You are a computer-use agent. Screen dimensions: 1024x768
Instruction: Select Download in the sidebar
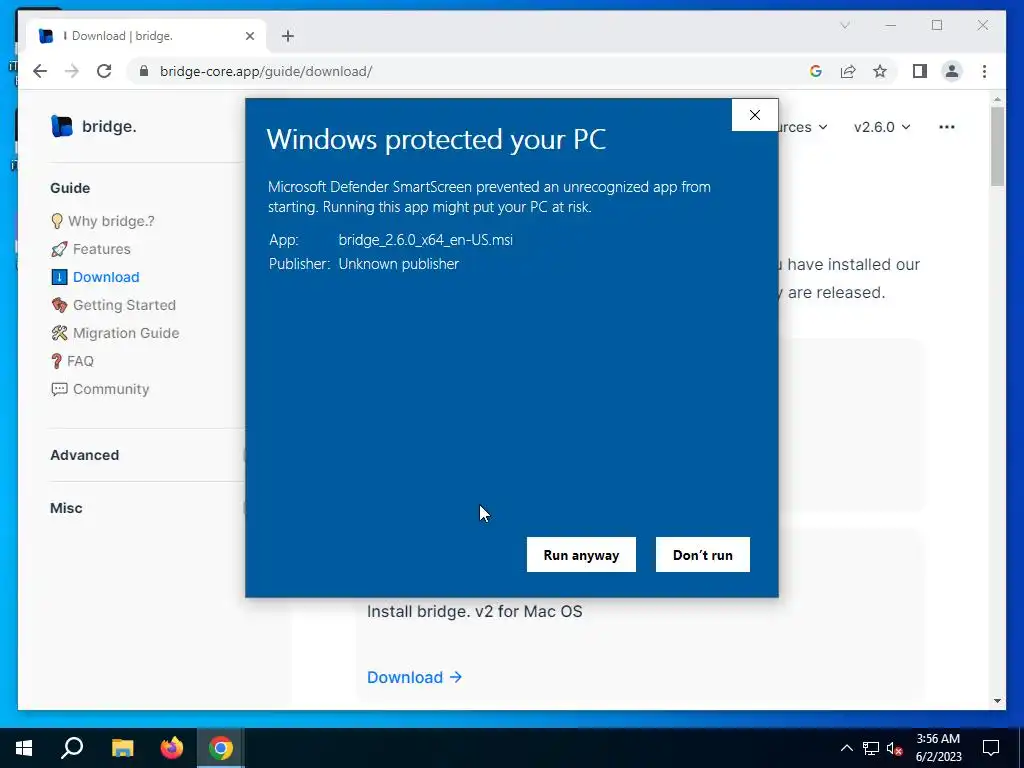95,277
